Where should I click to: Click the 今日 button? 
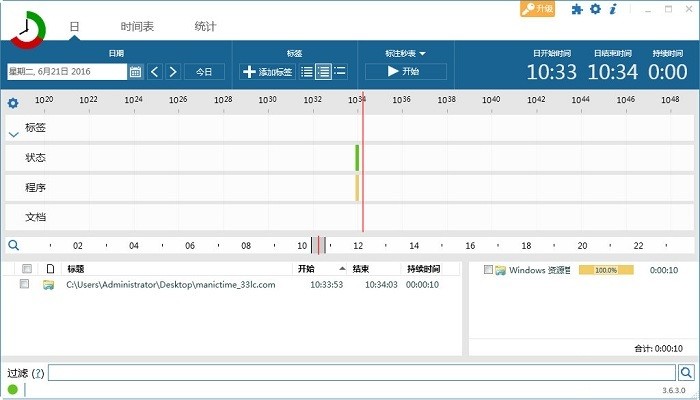tap(204, 72)
